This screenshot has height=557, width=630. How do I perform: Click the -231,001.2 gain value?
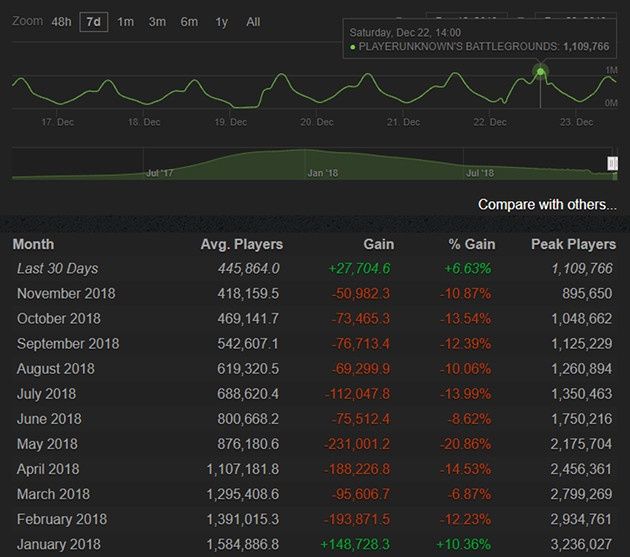(x=357, y=444)
